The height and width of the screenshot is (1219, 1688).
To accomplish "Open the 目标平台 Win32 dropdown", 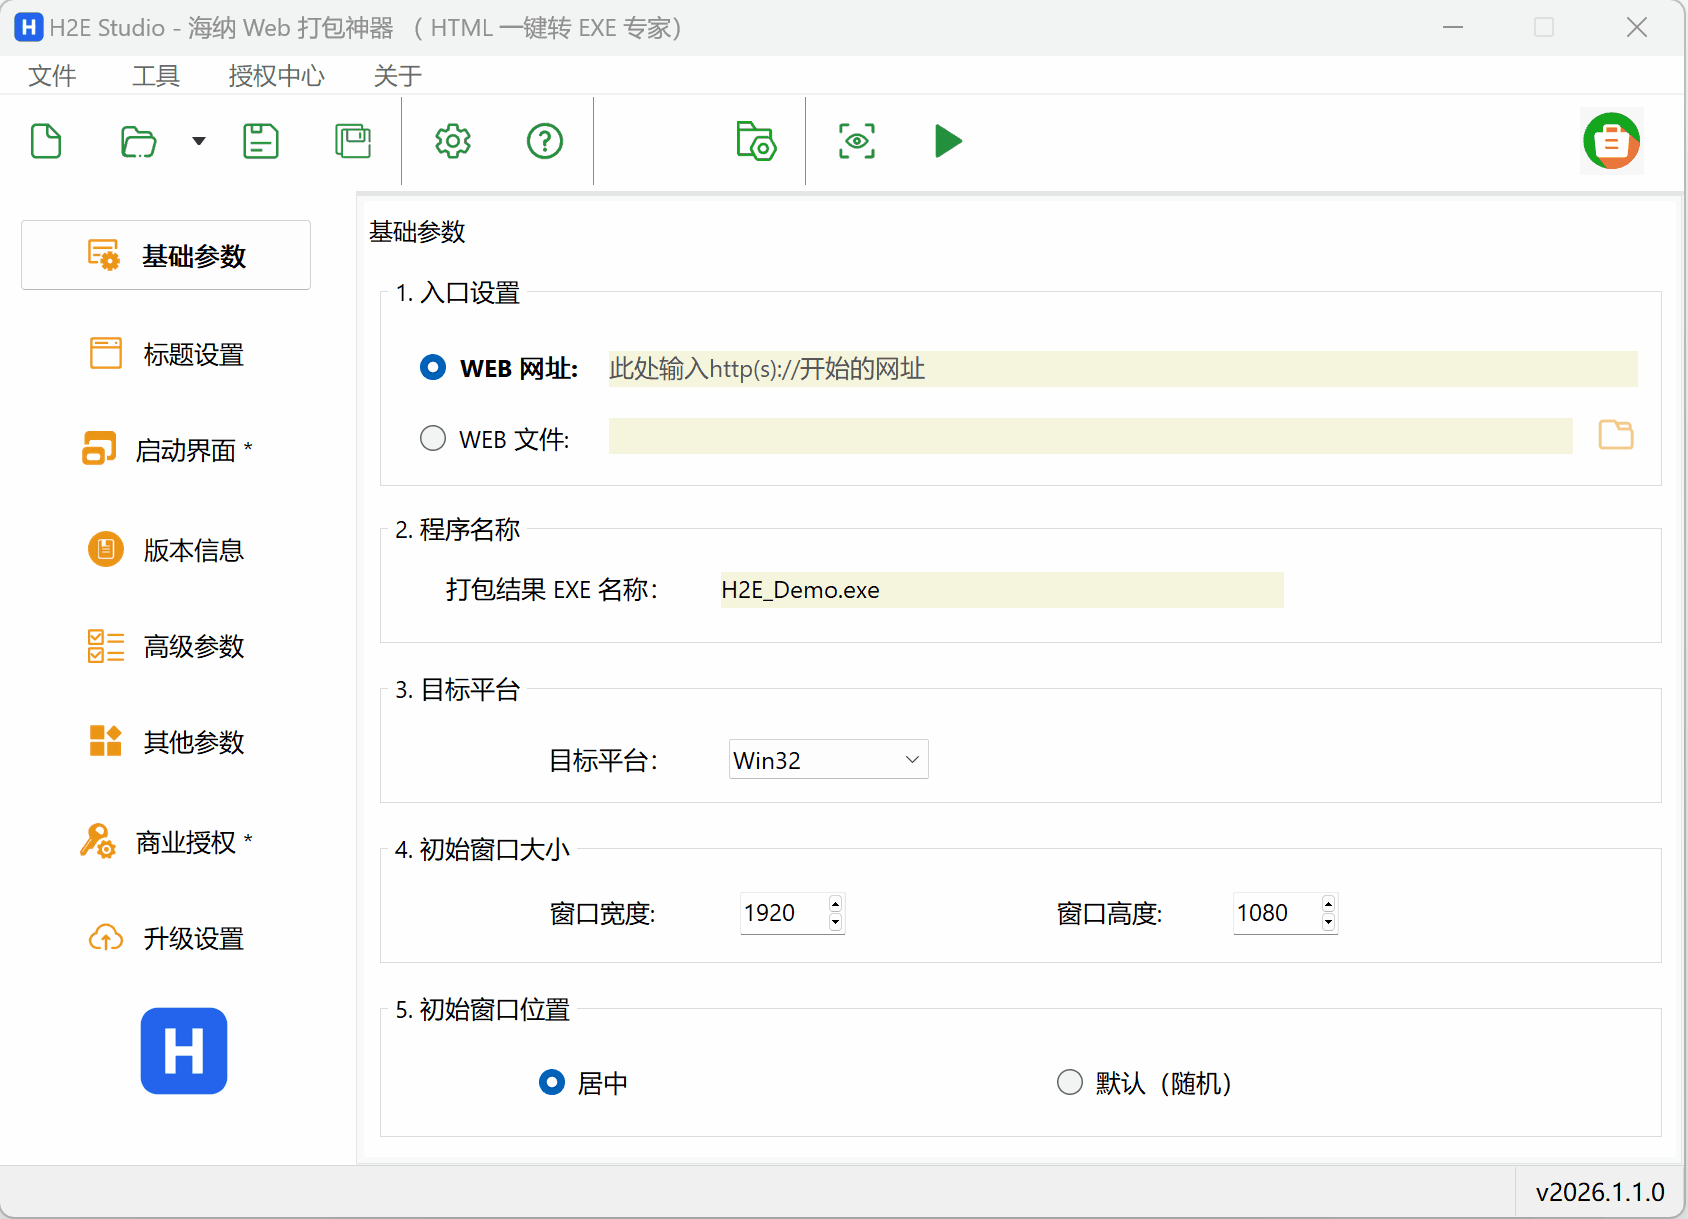I will pyautogui.click(x=828, y=759).
